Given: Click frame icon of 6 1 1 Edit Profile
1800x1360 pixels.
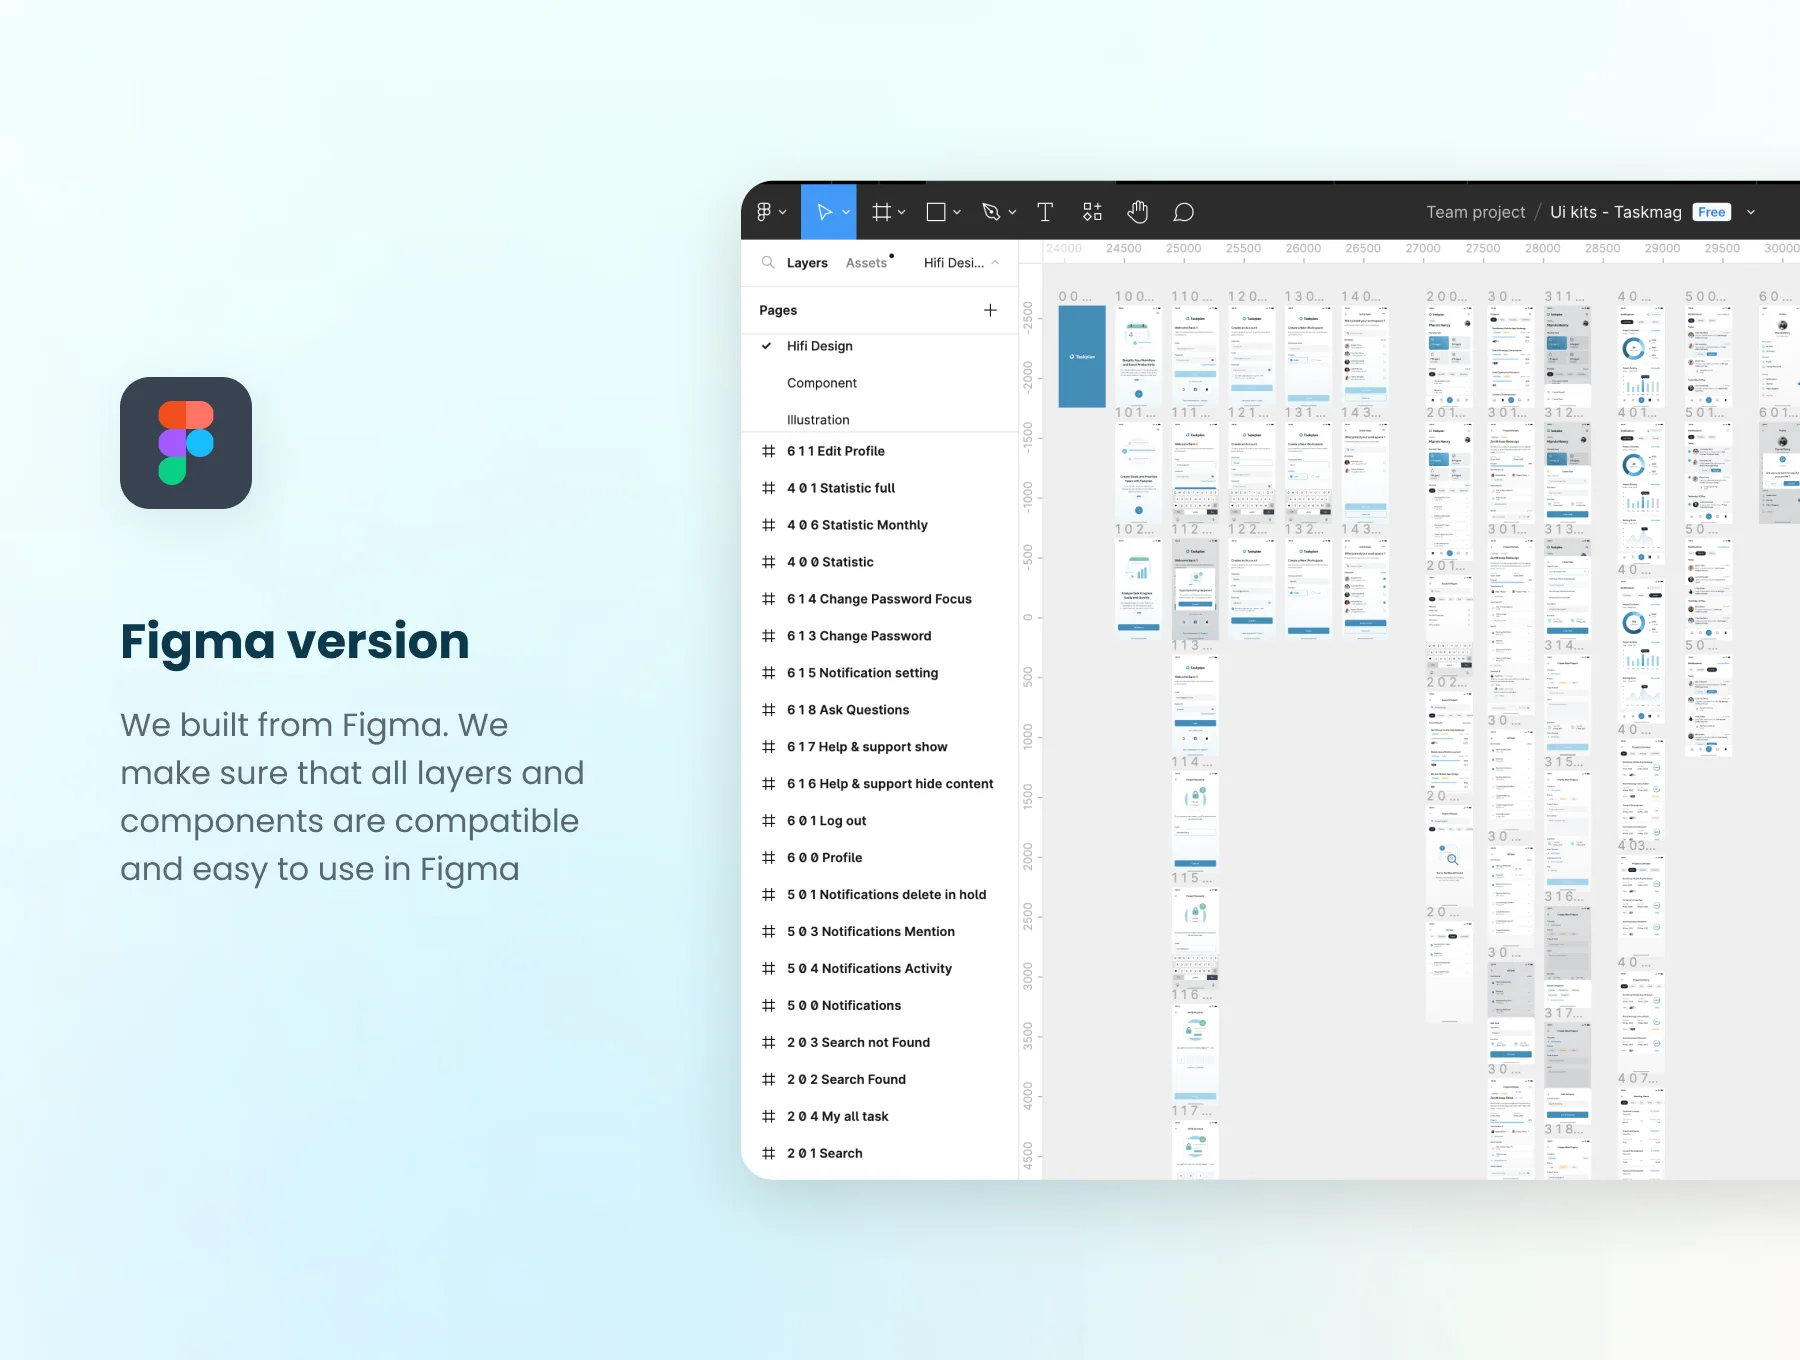Looking at the screenshot, I should point(768,451).
